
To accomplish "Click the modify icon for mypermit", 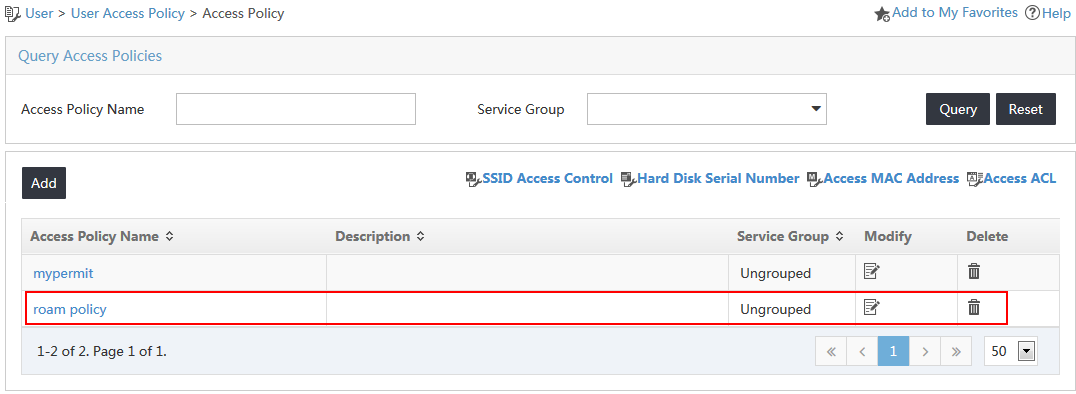I will 872,271.
